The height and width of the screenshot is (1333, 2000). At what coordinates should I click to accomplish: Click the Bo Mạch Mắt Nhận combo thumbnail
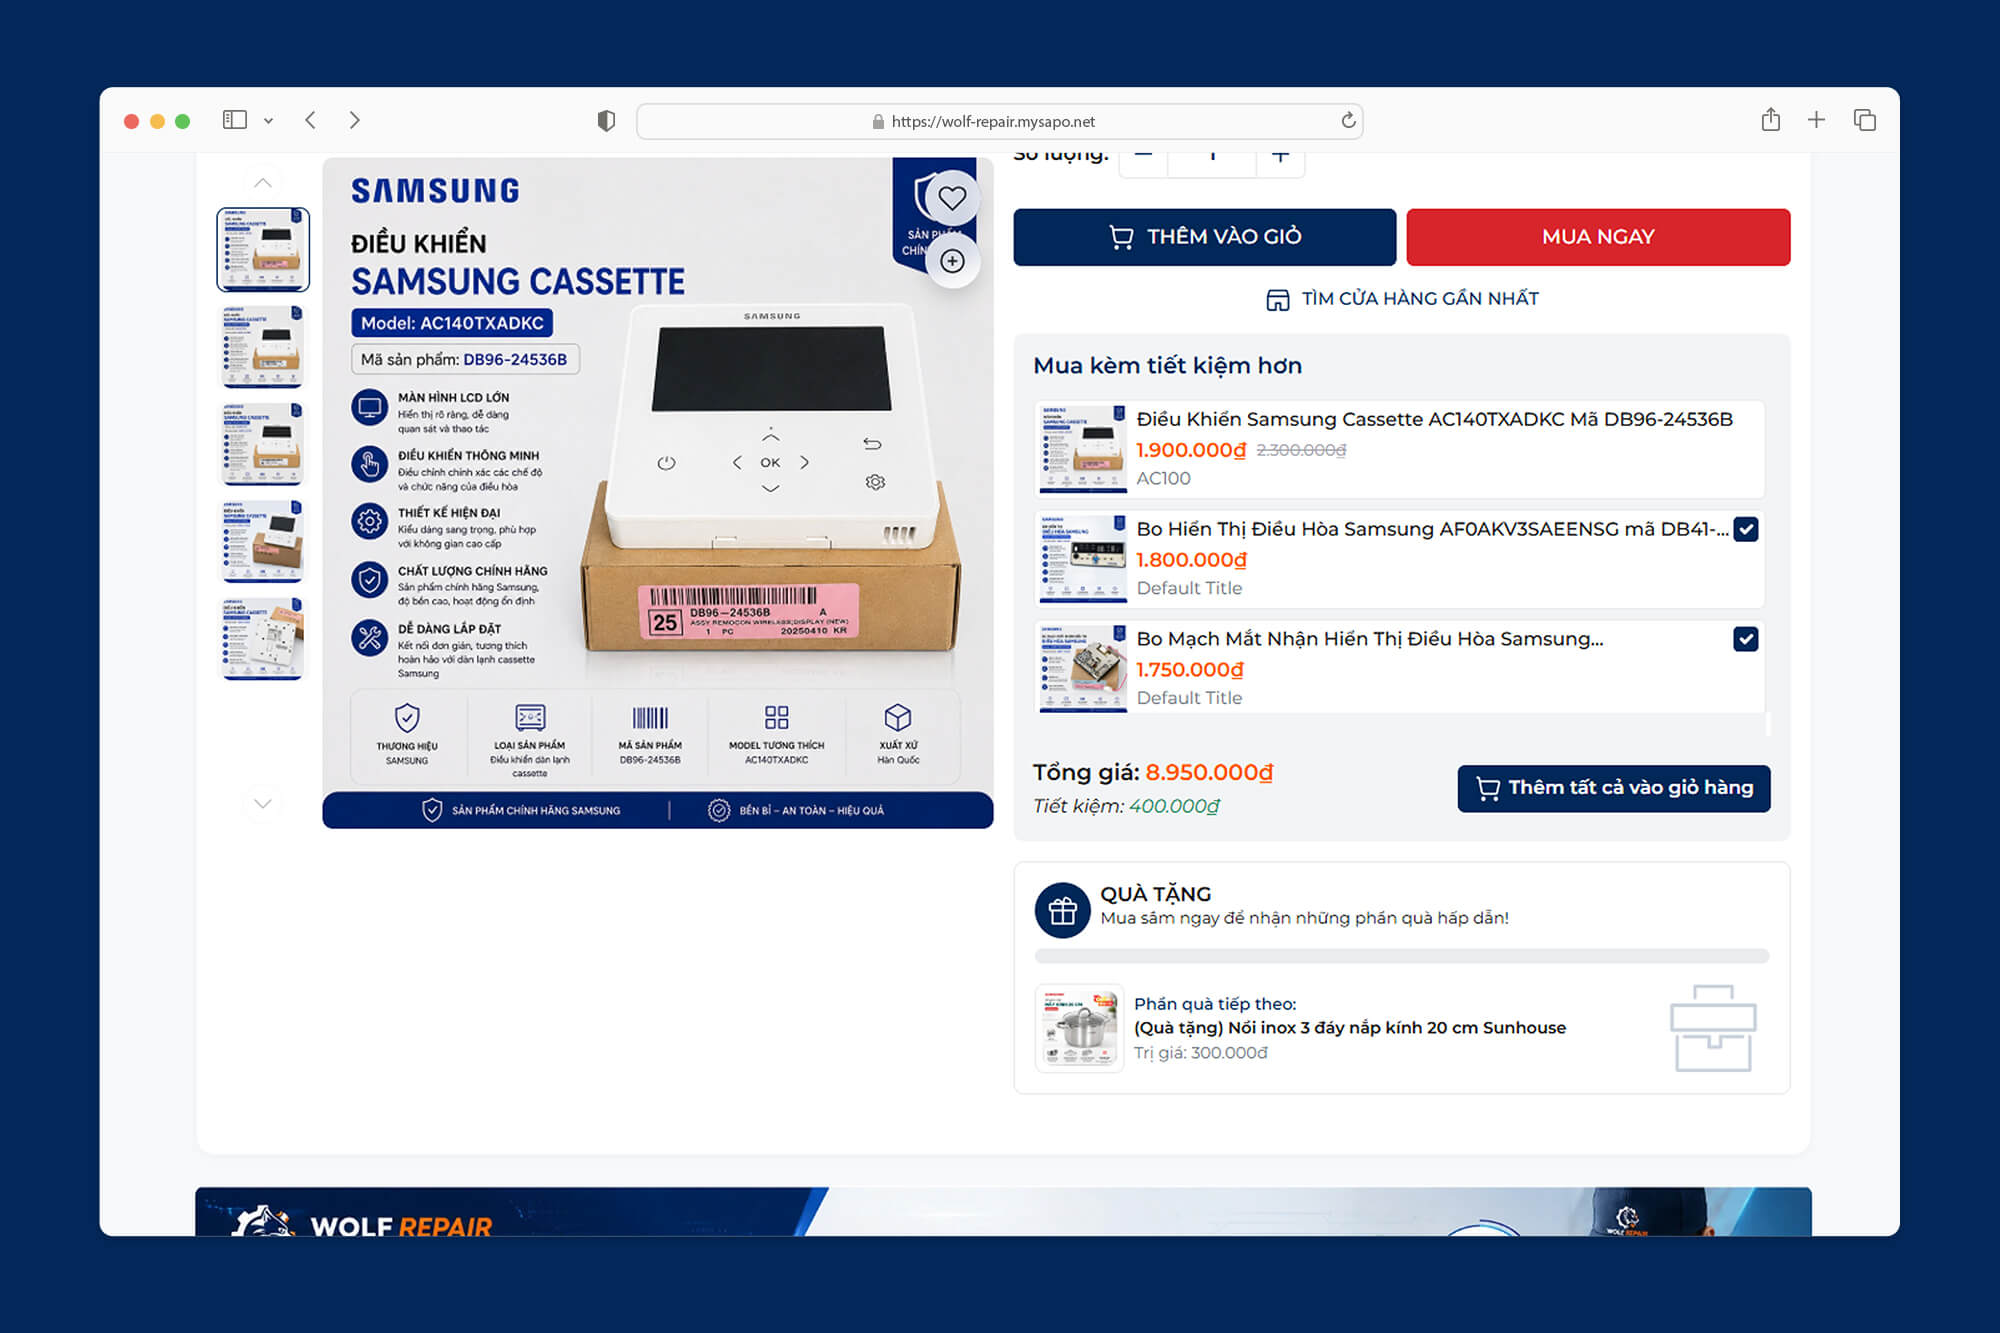1083,668
